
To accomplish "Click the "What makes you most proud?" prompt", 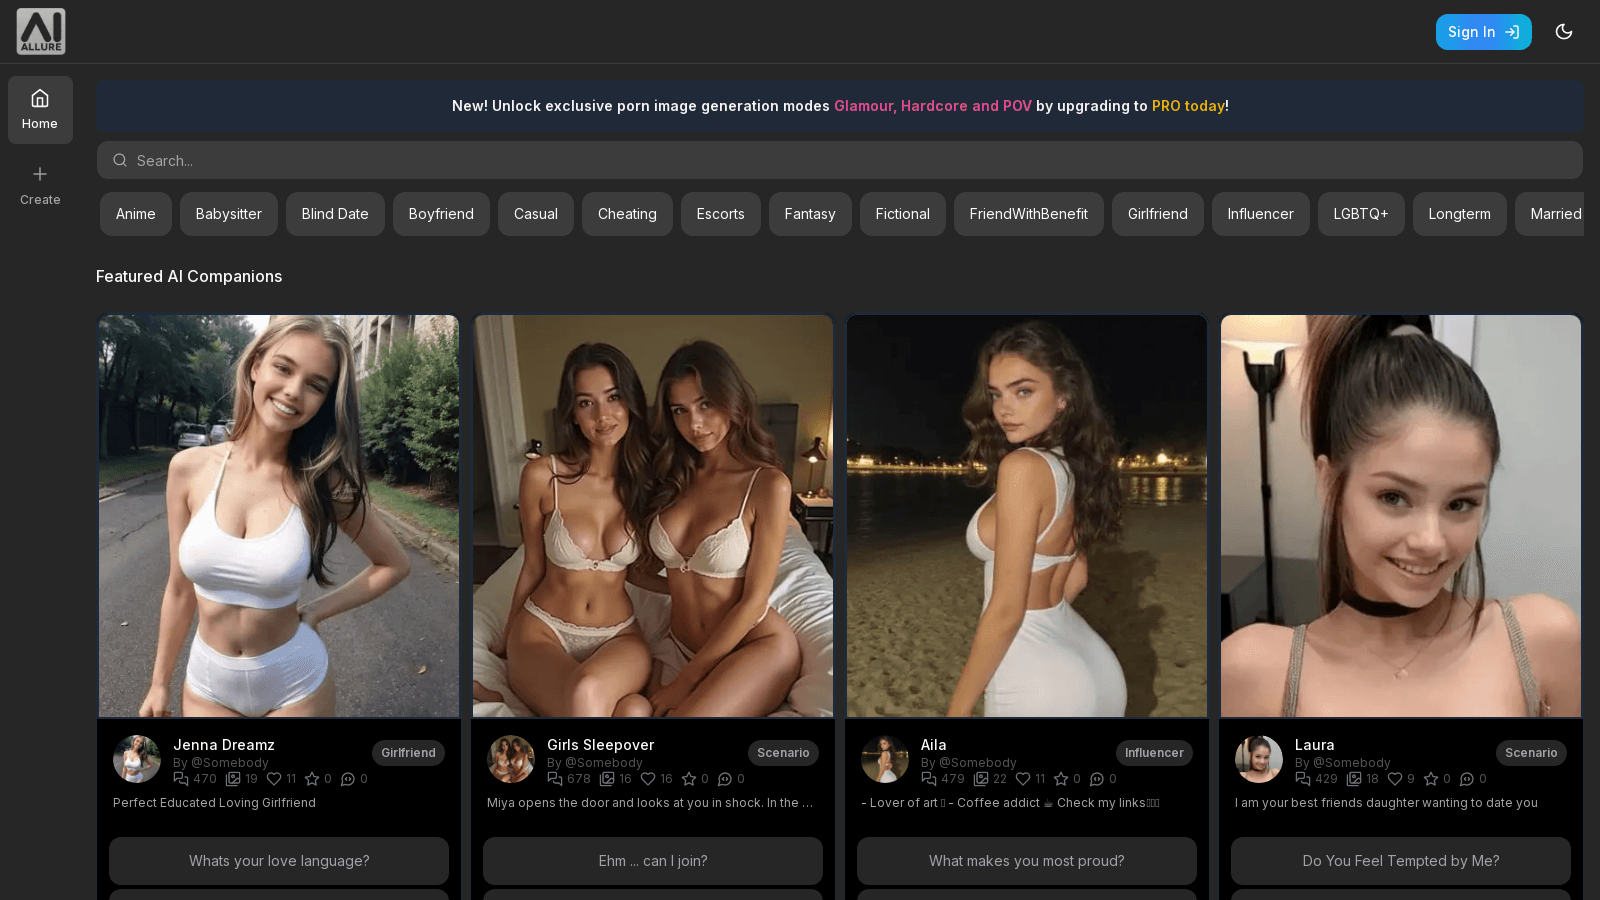I will pos(1027,861).
